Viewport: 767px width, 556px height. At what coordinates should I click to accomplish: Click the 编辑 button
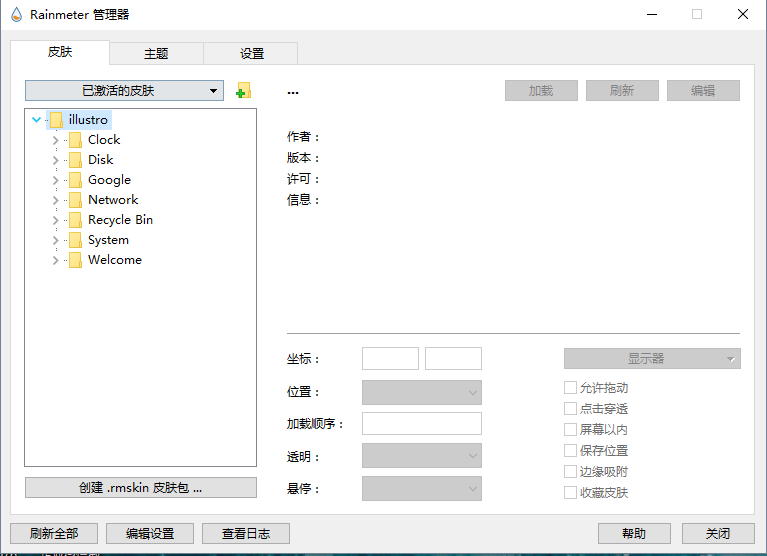pyautogui.click(x=703, y=90)
